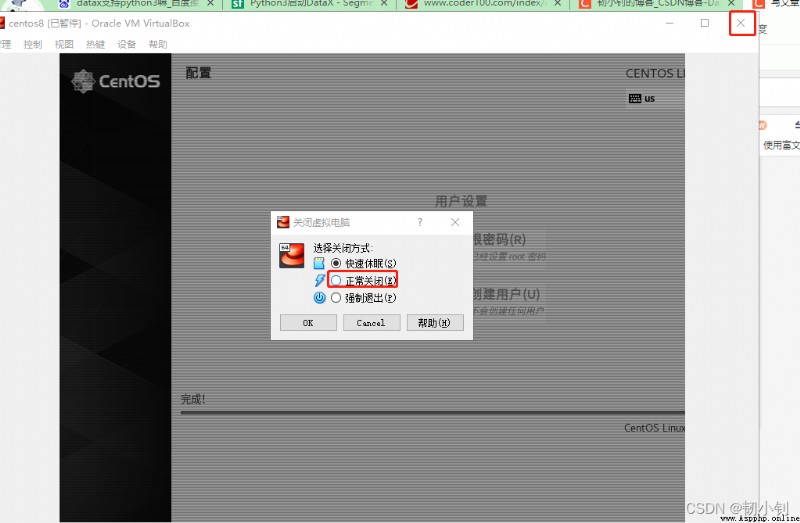Select the 快速休眠(S) radio option
This screenshot has width=800, height=523.
(x=363, y=263)
